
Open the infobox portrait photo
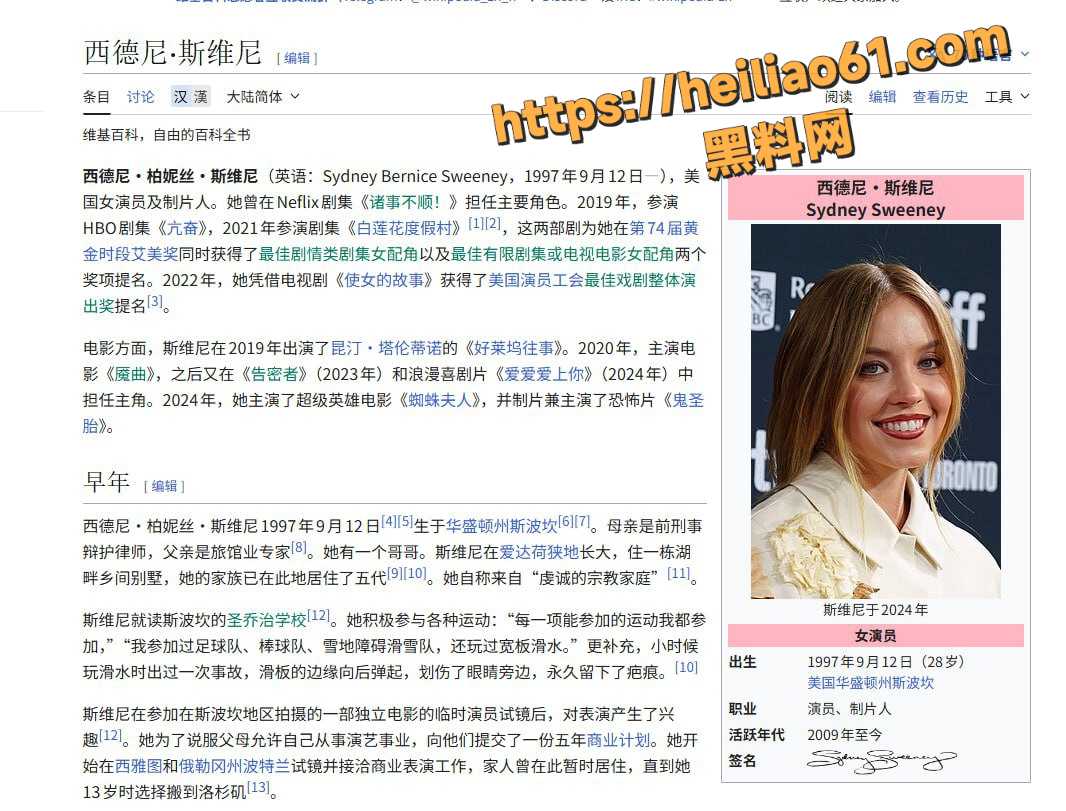pos(875,411)
